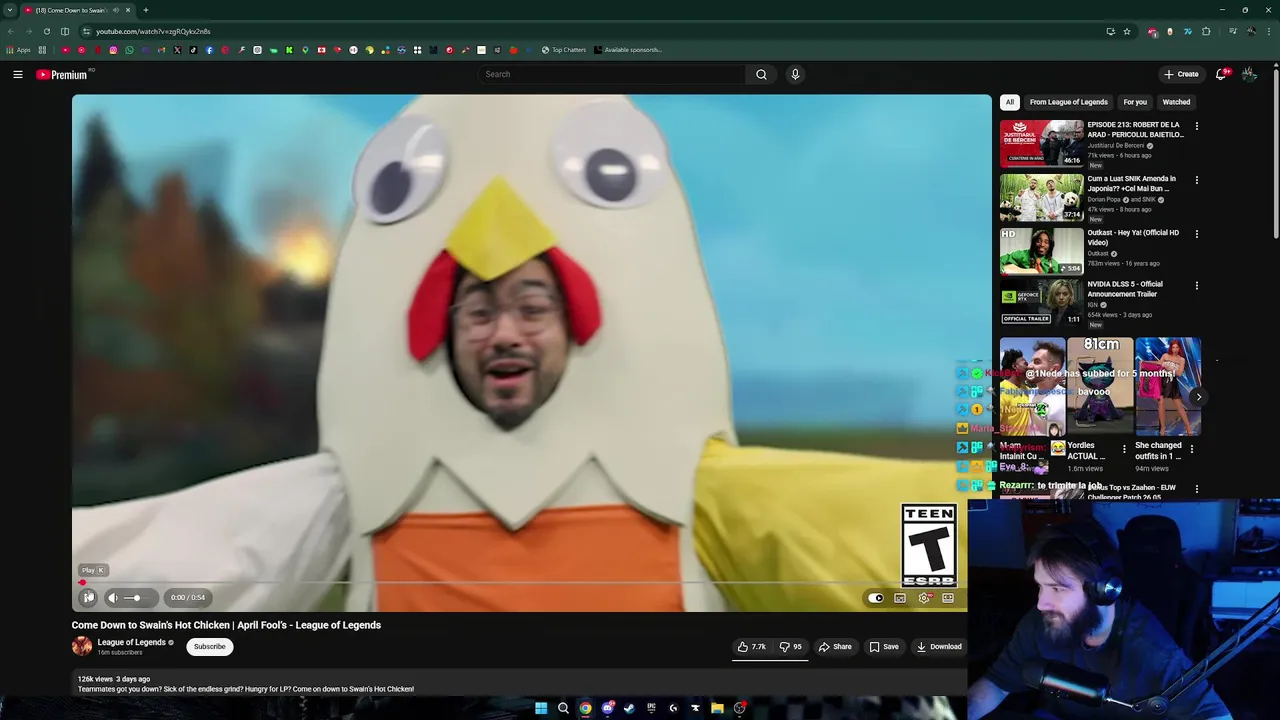Open YouTube account avatar menu
The width and height of the screenshot is (1280, 720).
coord(1249,74)
